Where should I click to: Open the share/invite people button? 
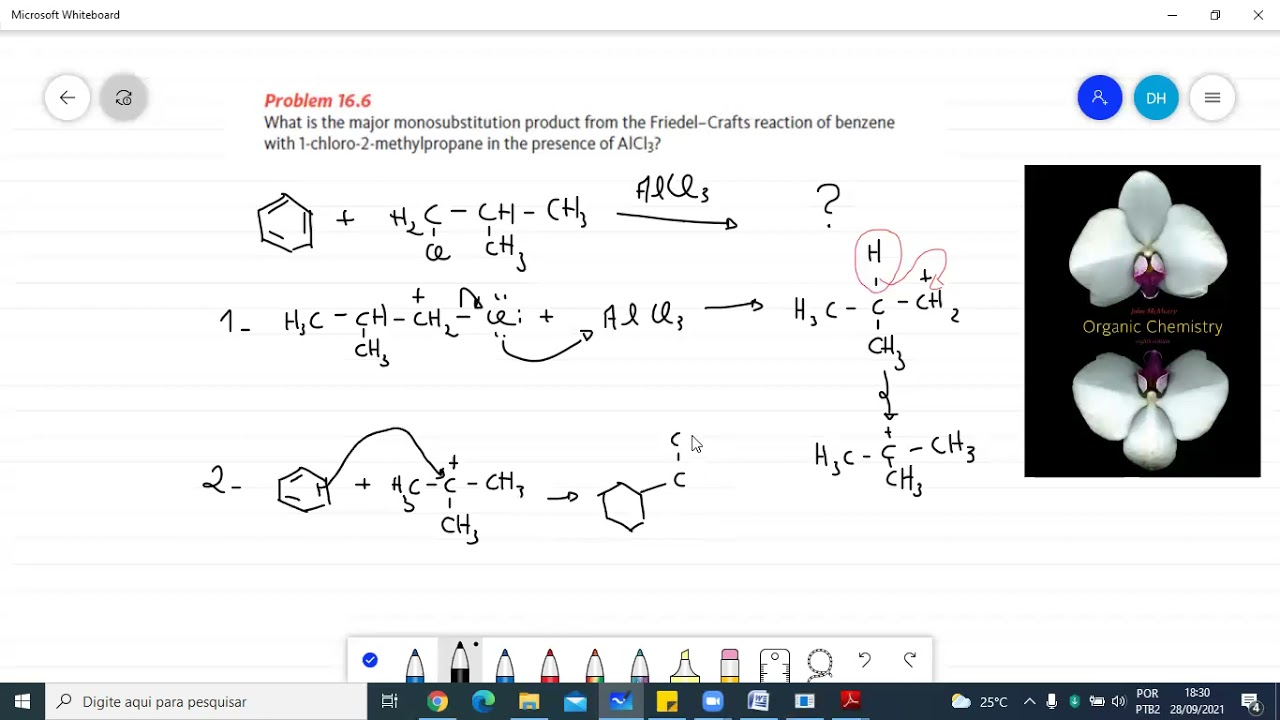pyautogui.click(x=1099, y=98)
